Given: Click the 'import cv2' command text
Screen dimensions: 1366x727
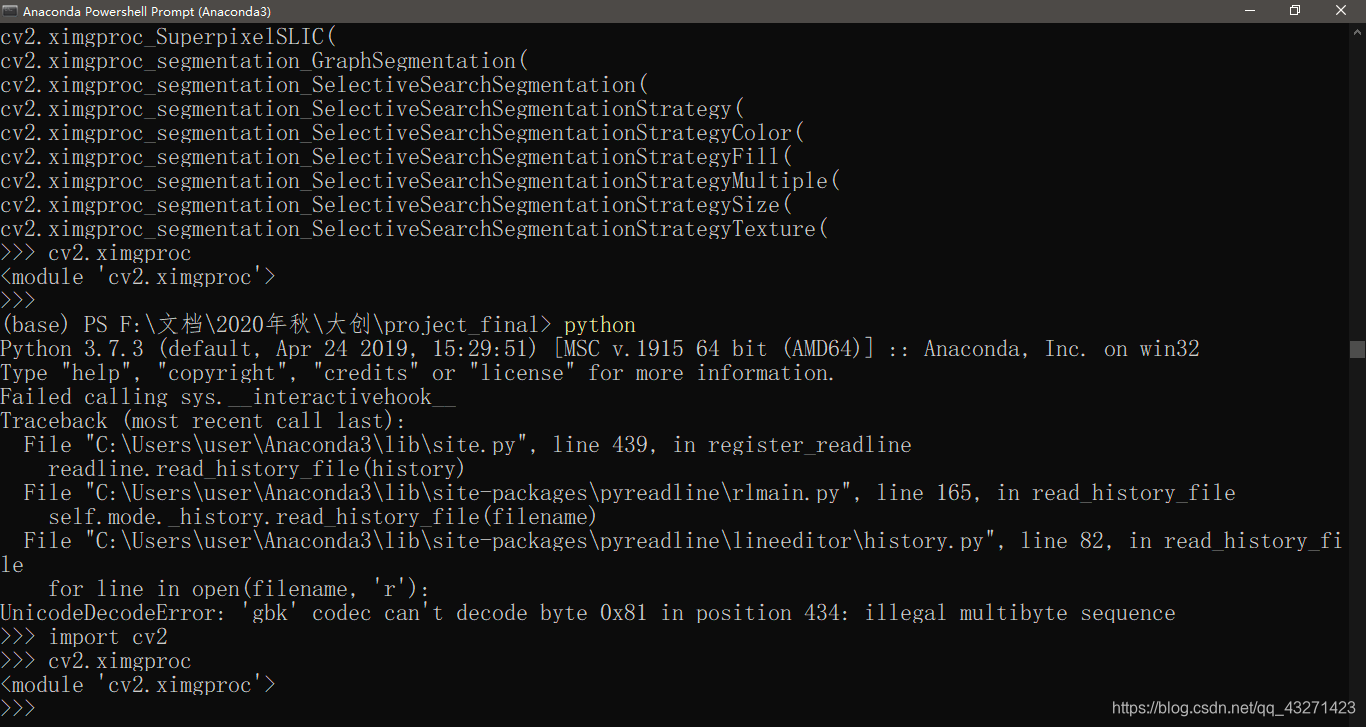Looking at the screenshot, I should pos(108,636).
